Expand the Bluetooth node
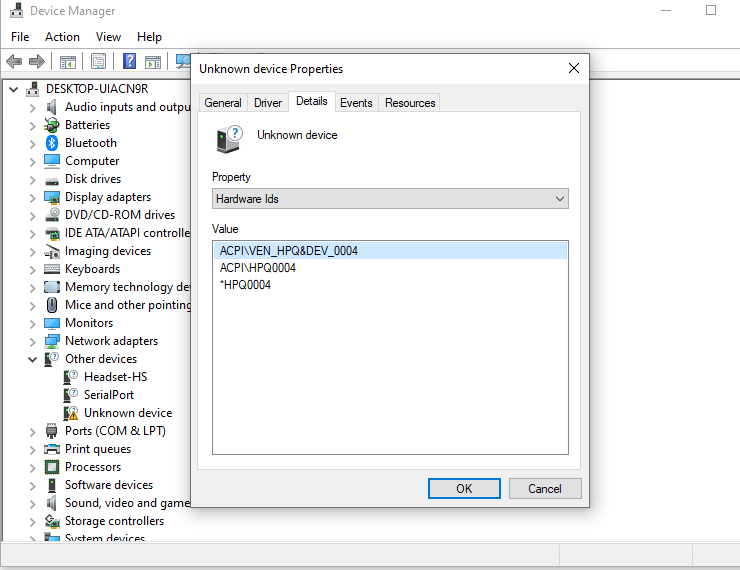740x570 pixels. [x=32, y=144]
